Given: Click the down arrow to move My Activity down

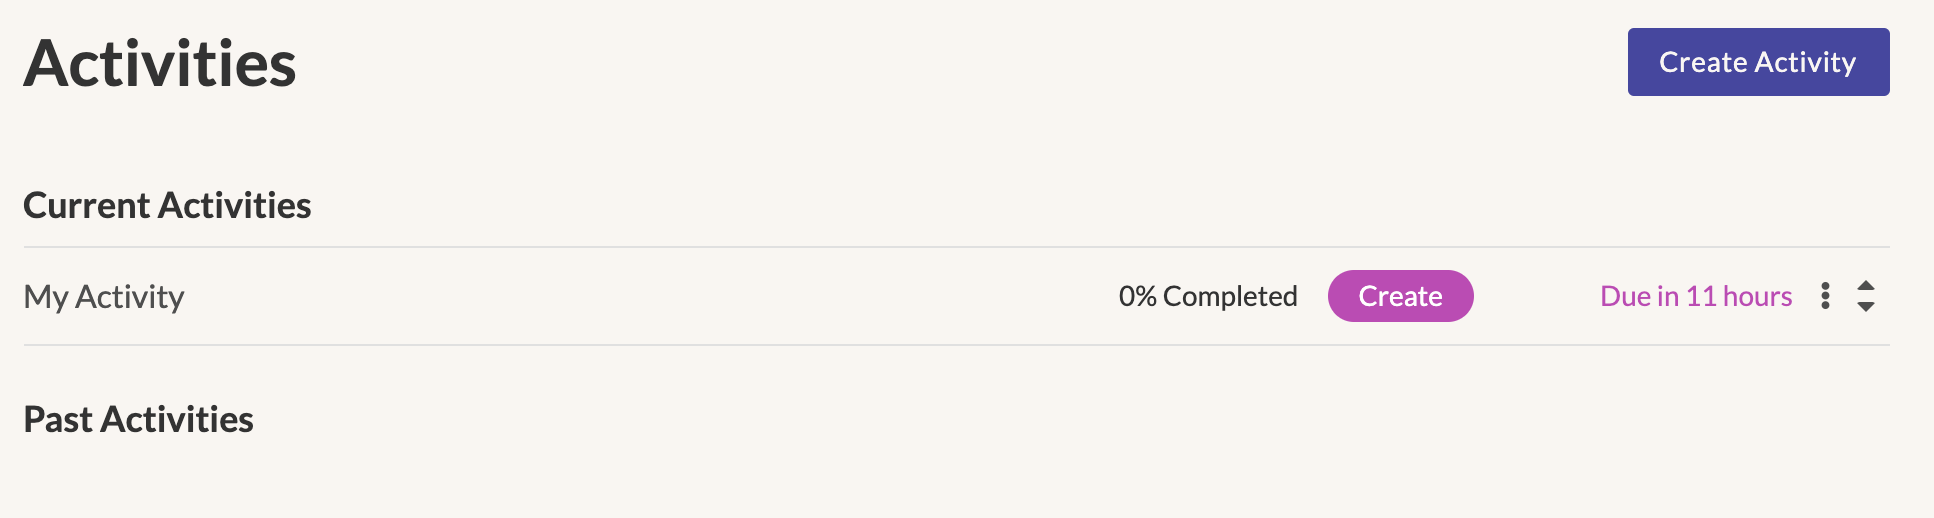Looking at the screenshot, I should point(1866,307).
